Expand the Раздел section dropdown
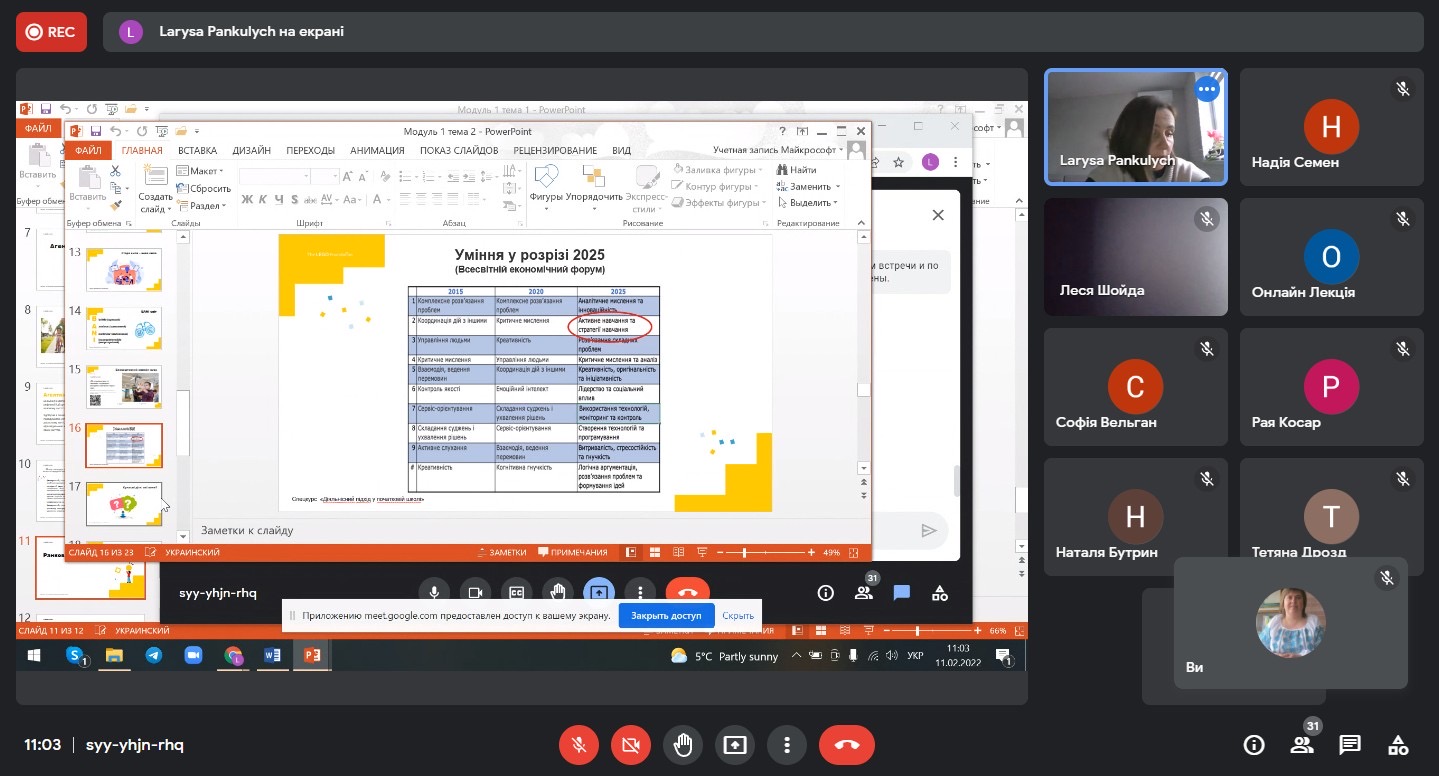Screen dimensions: 1439x776 coord(202,205)
